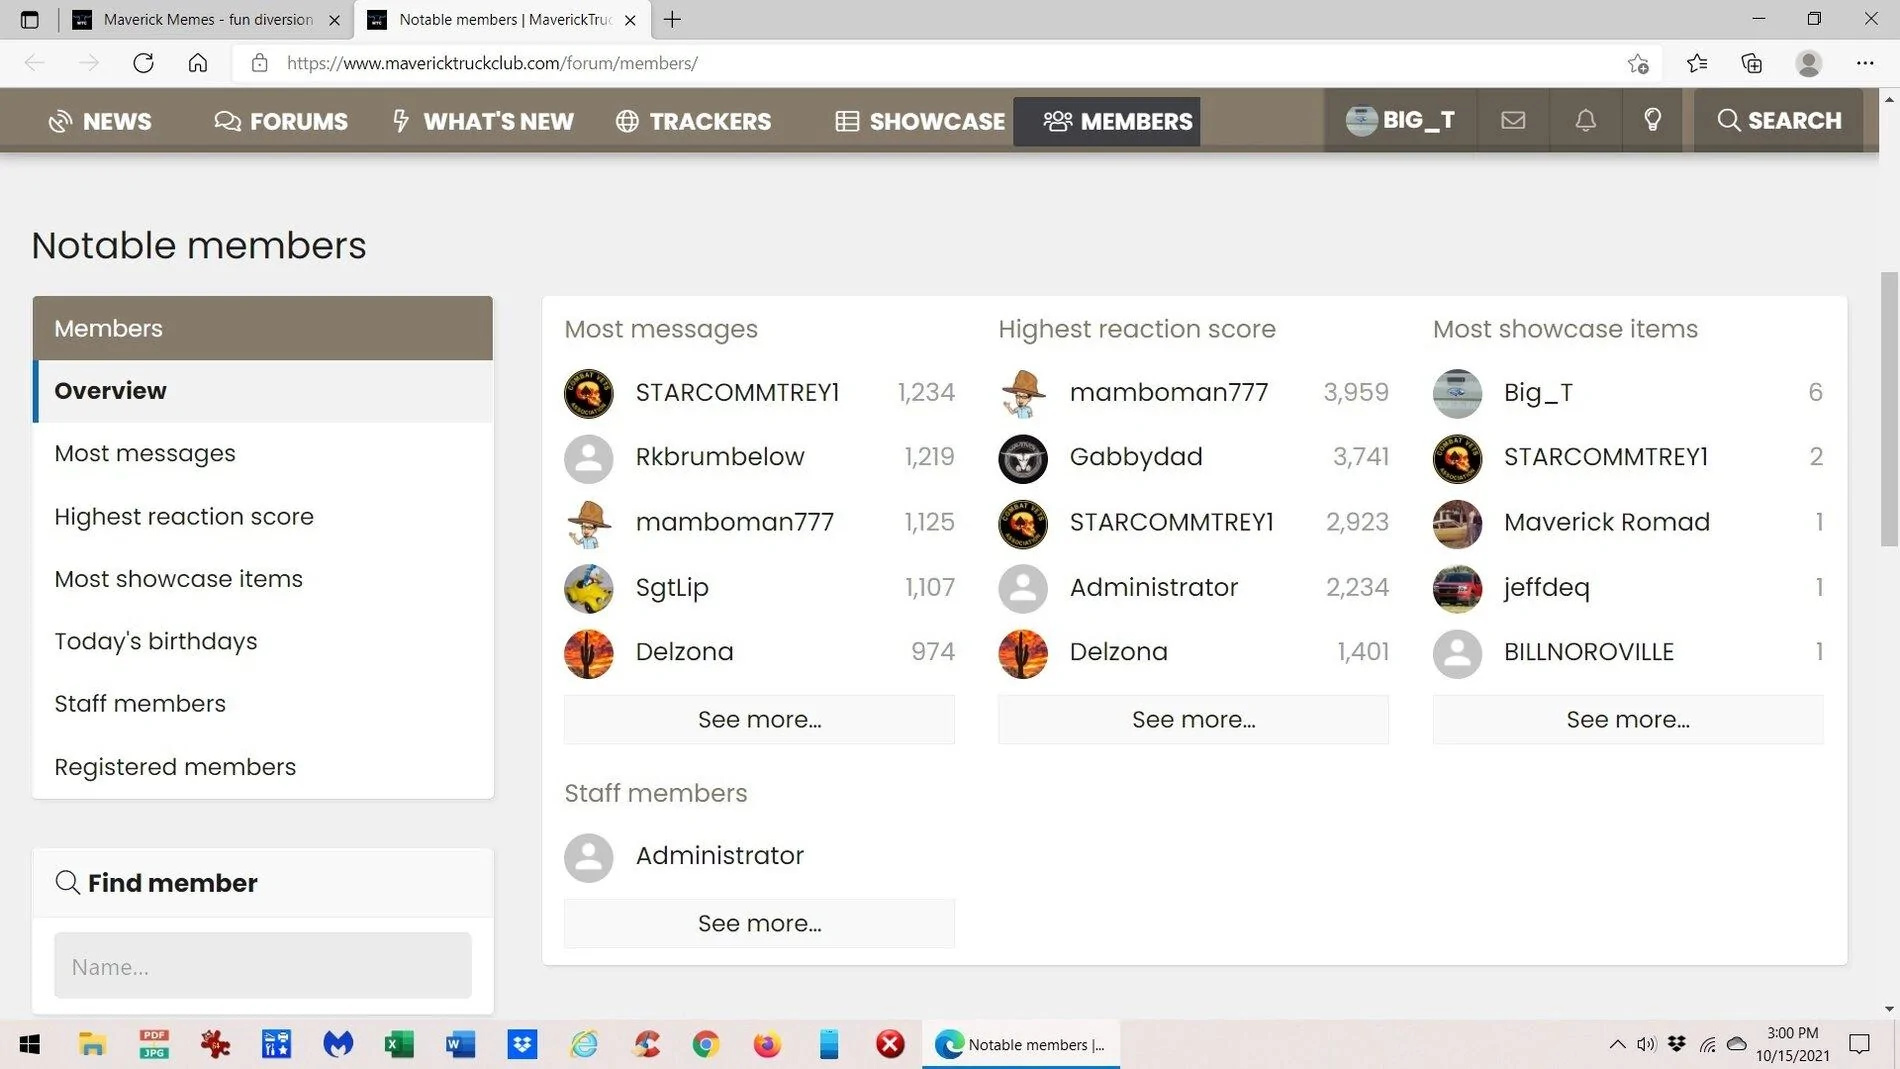See more under Staff members
The image size is (1900, 1069).
tap(759, 923)
